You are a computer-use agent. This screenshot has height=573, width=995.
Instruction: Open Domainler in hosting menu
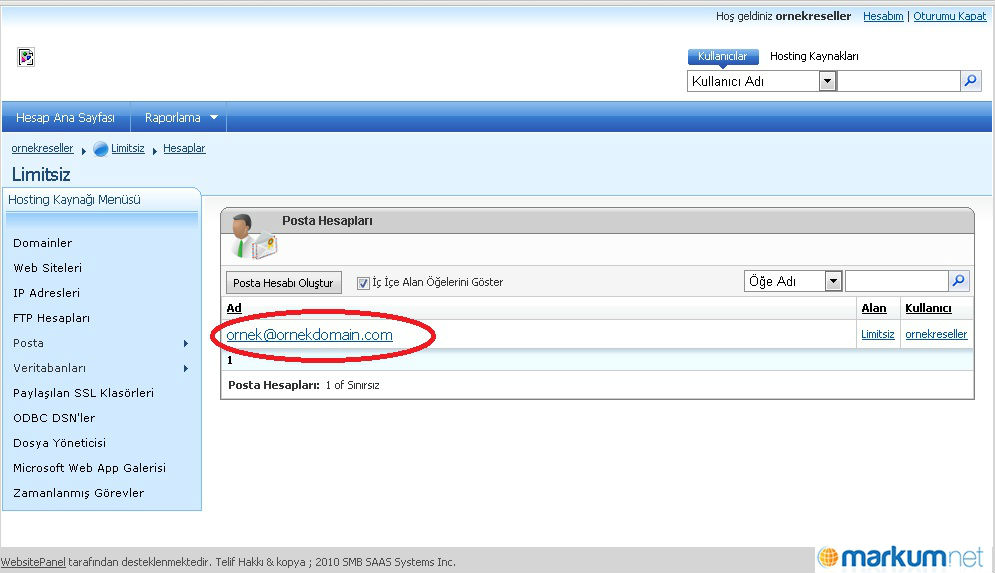pyautogui.click(x=43, y=243)
